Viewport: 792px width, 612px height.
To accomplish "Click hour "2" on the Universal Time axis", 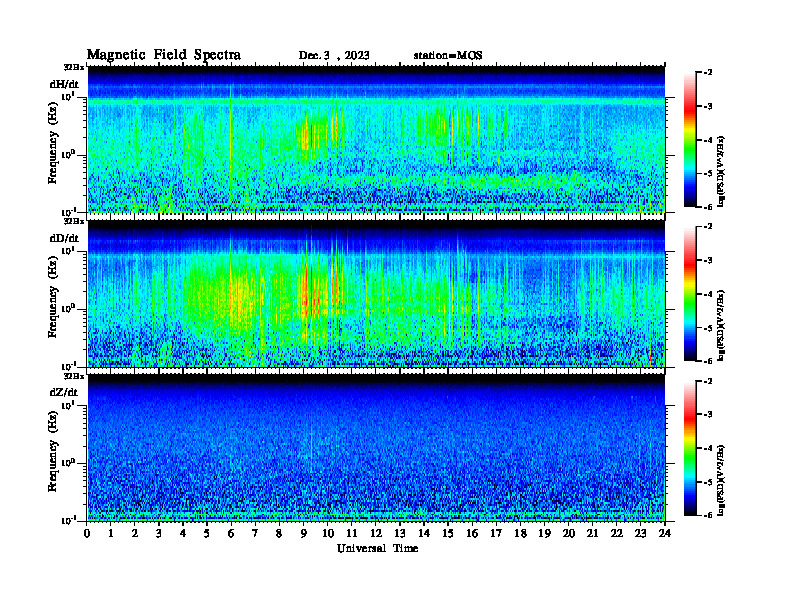I will point(135,534).
